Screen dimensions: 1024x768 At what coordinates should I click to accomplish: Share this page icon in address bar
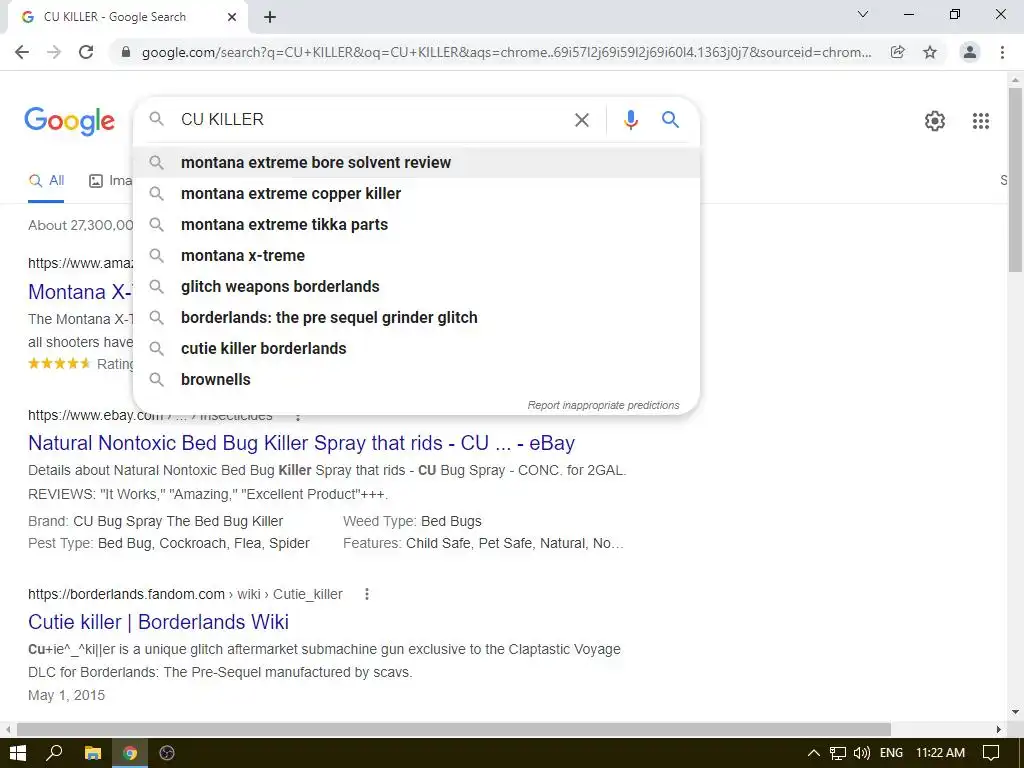898,52
